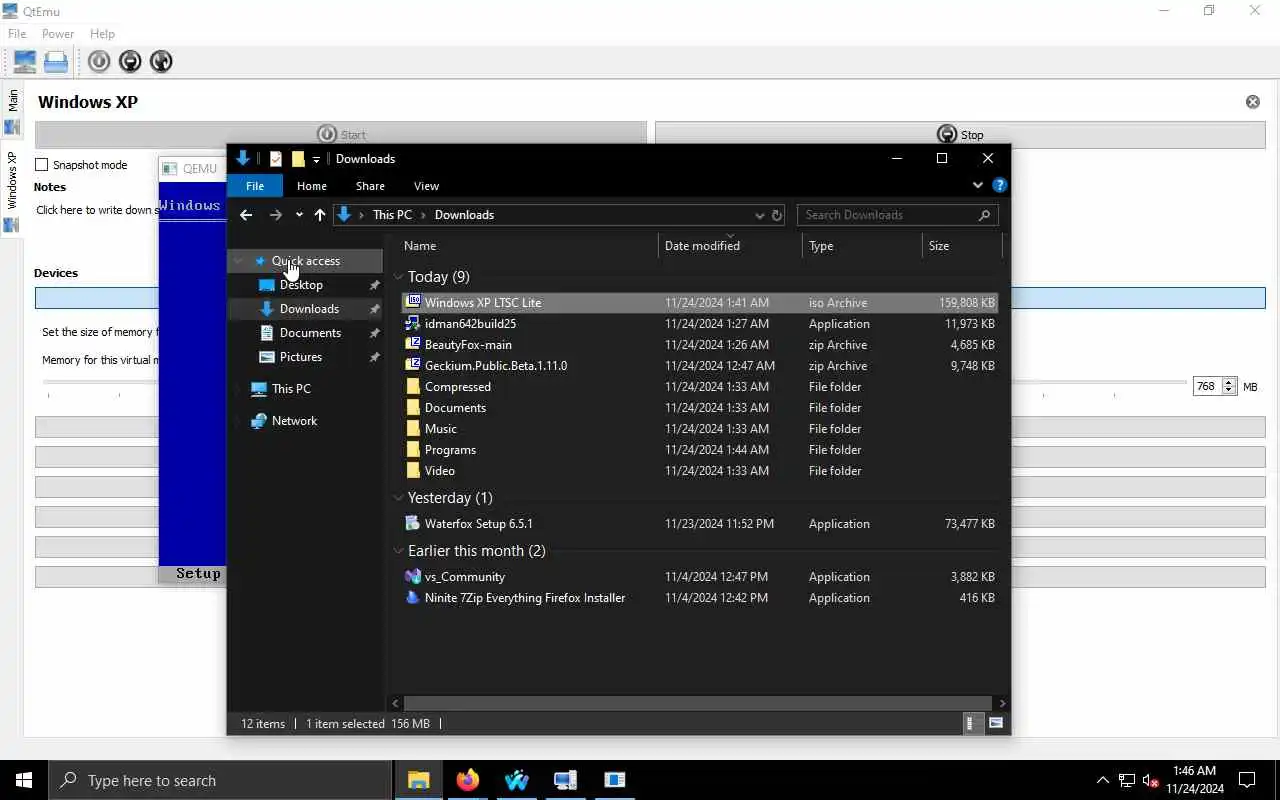This screenshot has height=800, width=1280.
Task: Open the notification center icon
Action: coord(1247,780)
